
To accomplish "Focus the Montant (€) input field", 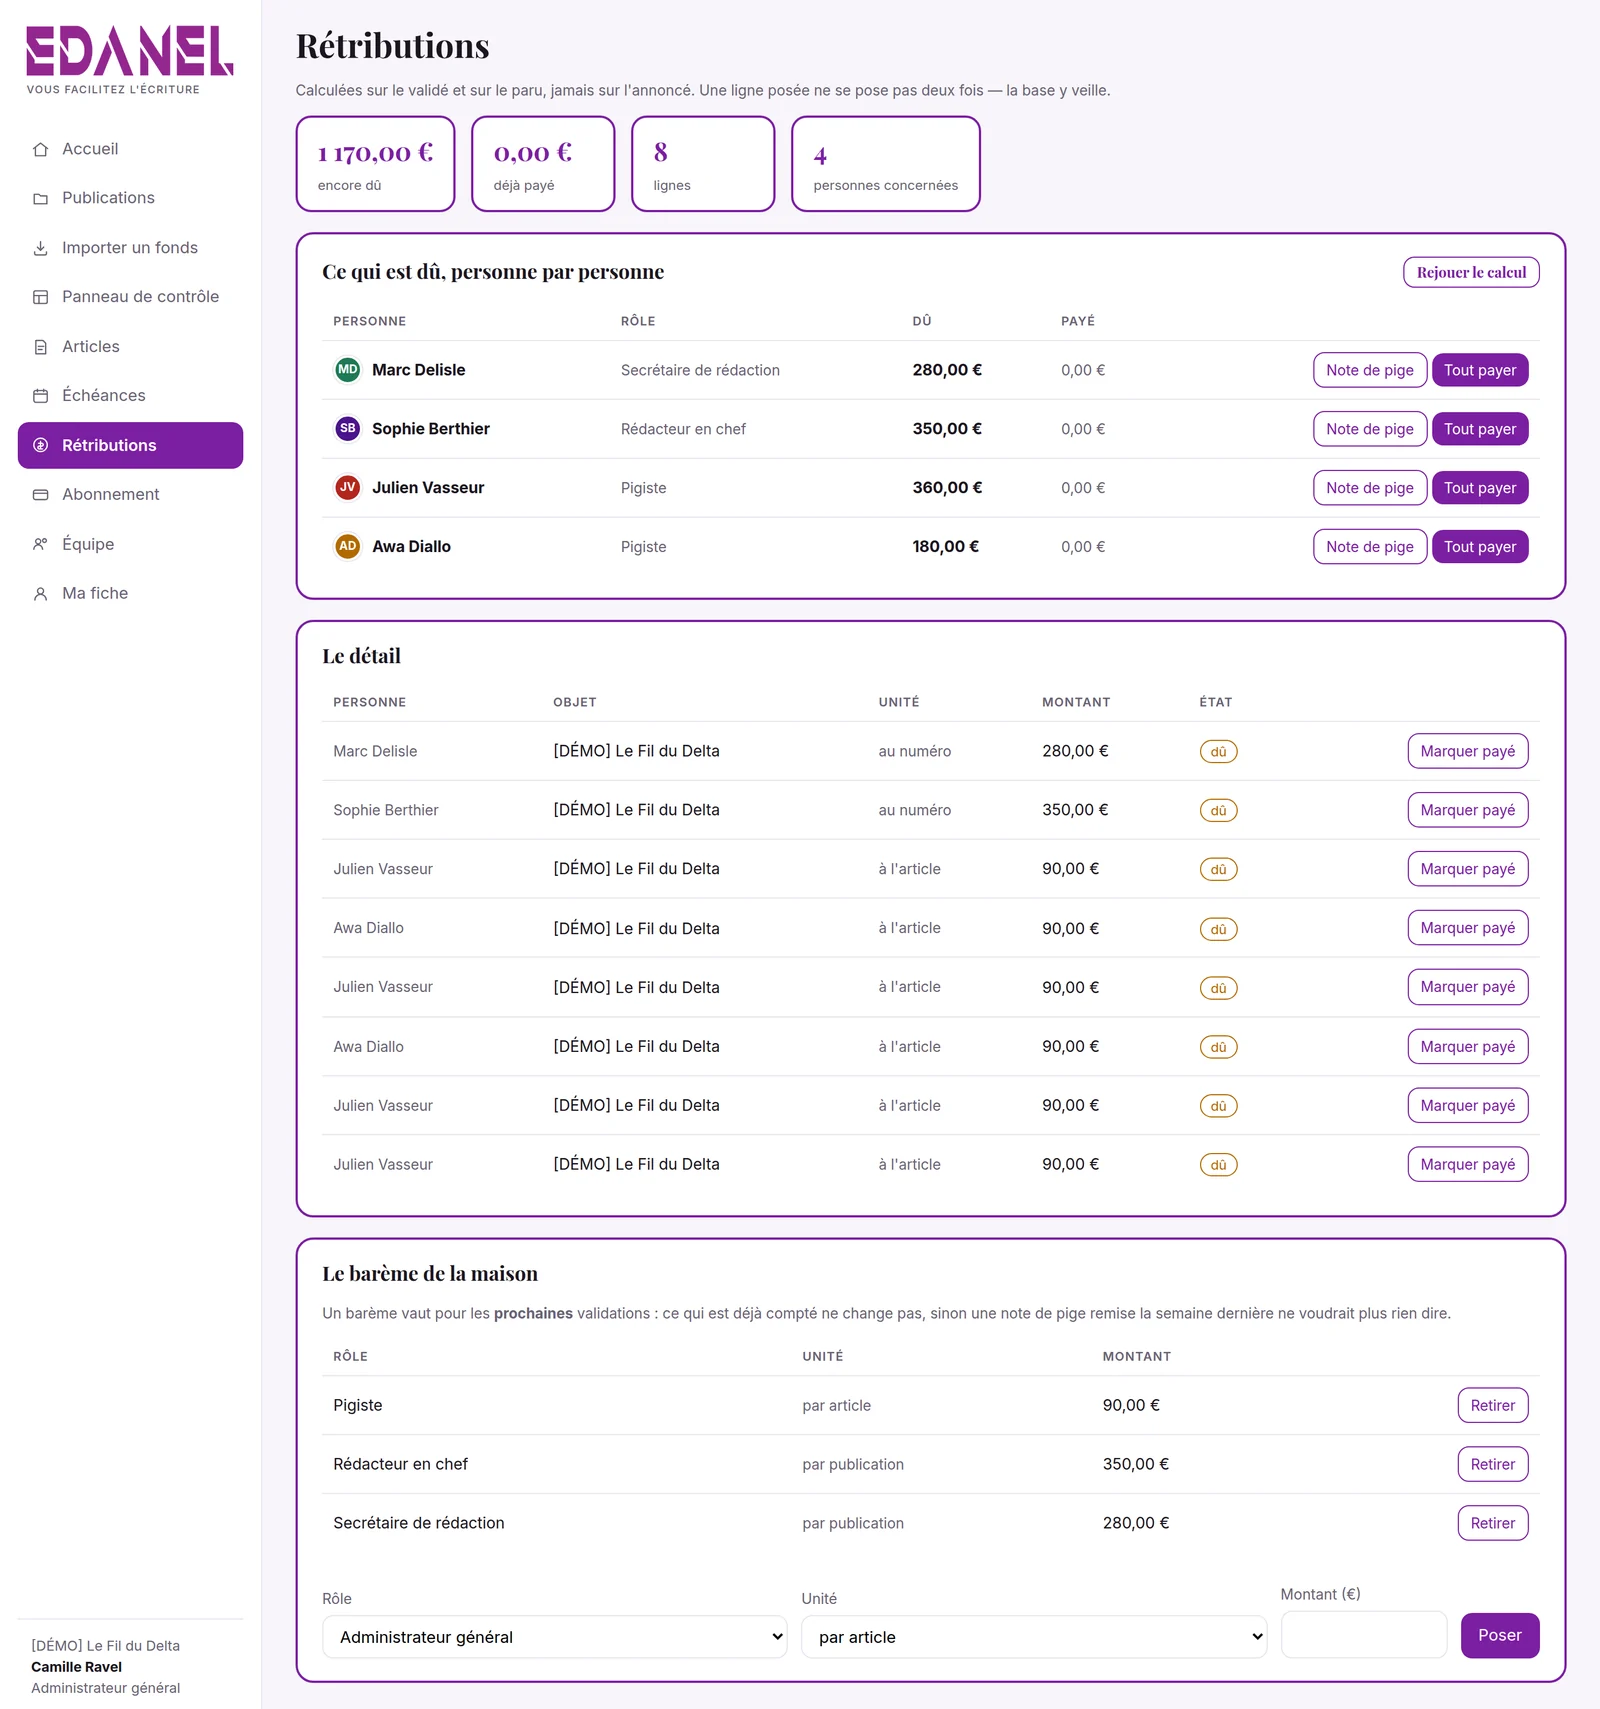I will [x=1364, y=1635].
